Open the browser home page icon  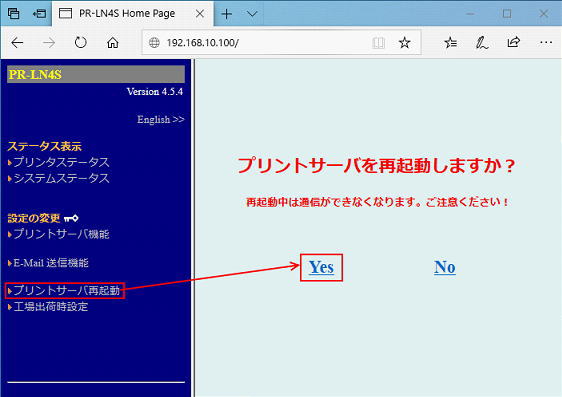click(x=113, y=43)
